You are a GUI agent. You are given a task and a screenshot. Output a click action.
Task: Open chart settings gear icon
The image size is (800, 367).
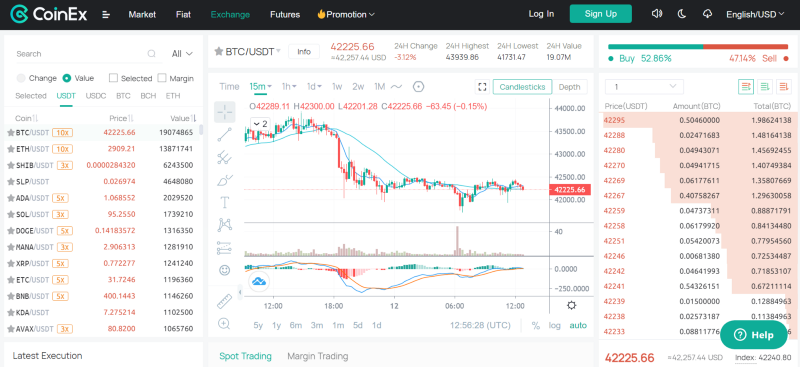572,306
